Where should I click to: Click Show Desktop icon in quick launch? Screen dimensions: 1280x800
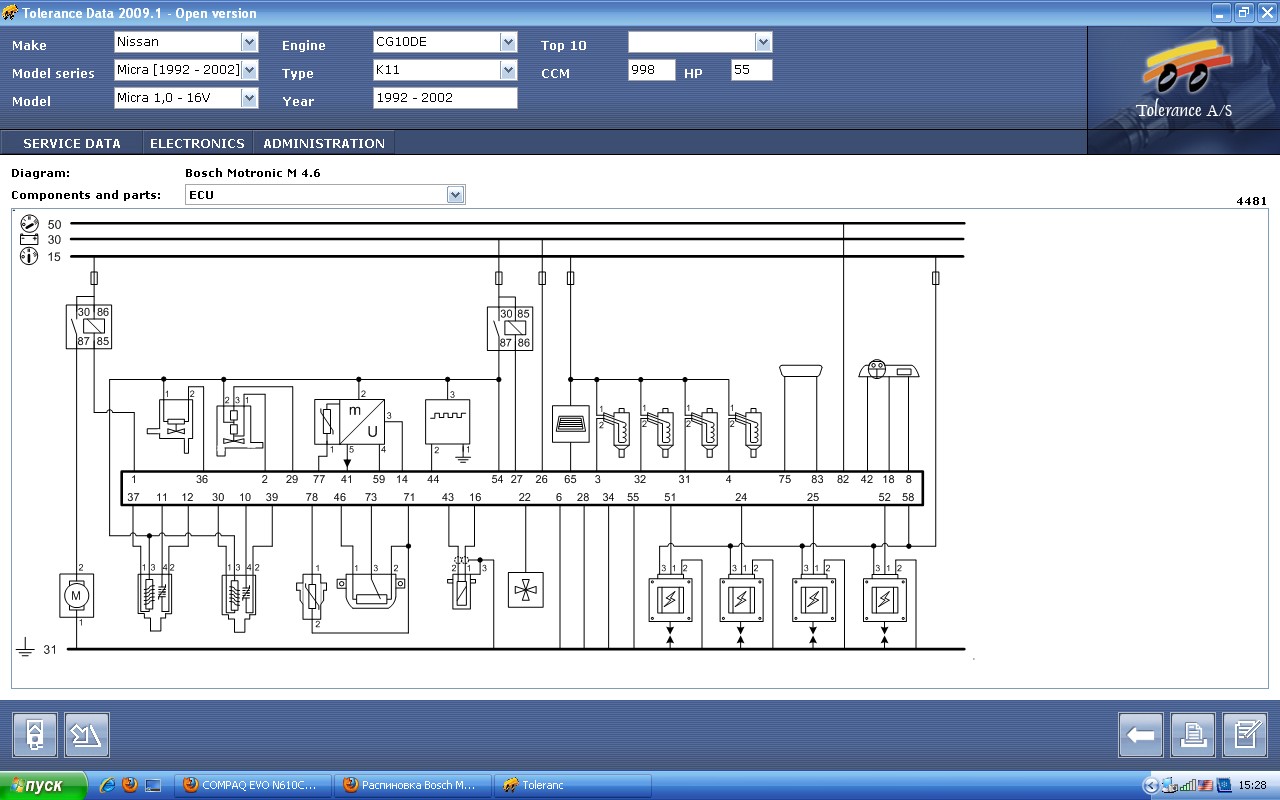click(x=153, y=785)
